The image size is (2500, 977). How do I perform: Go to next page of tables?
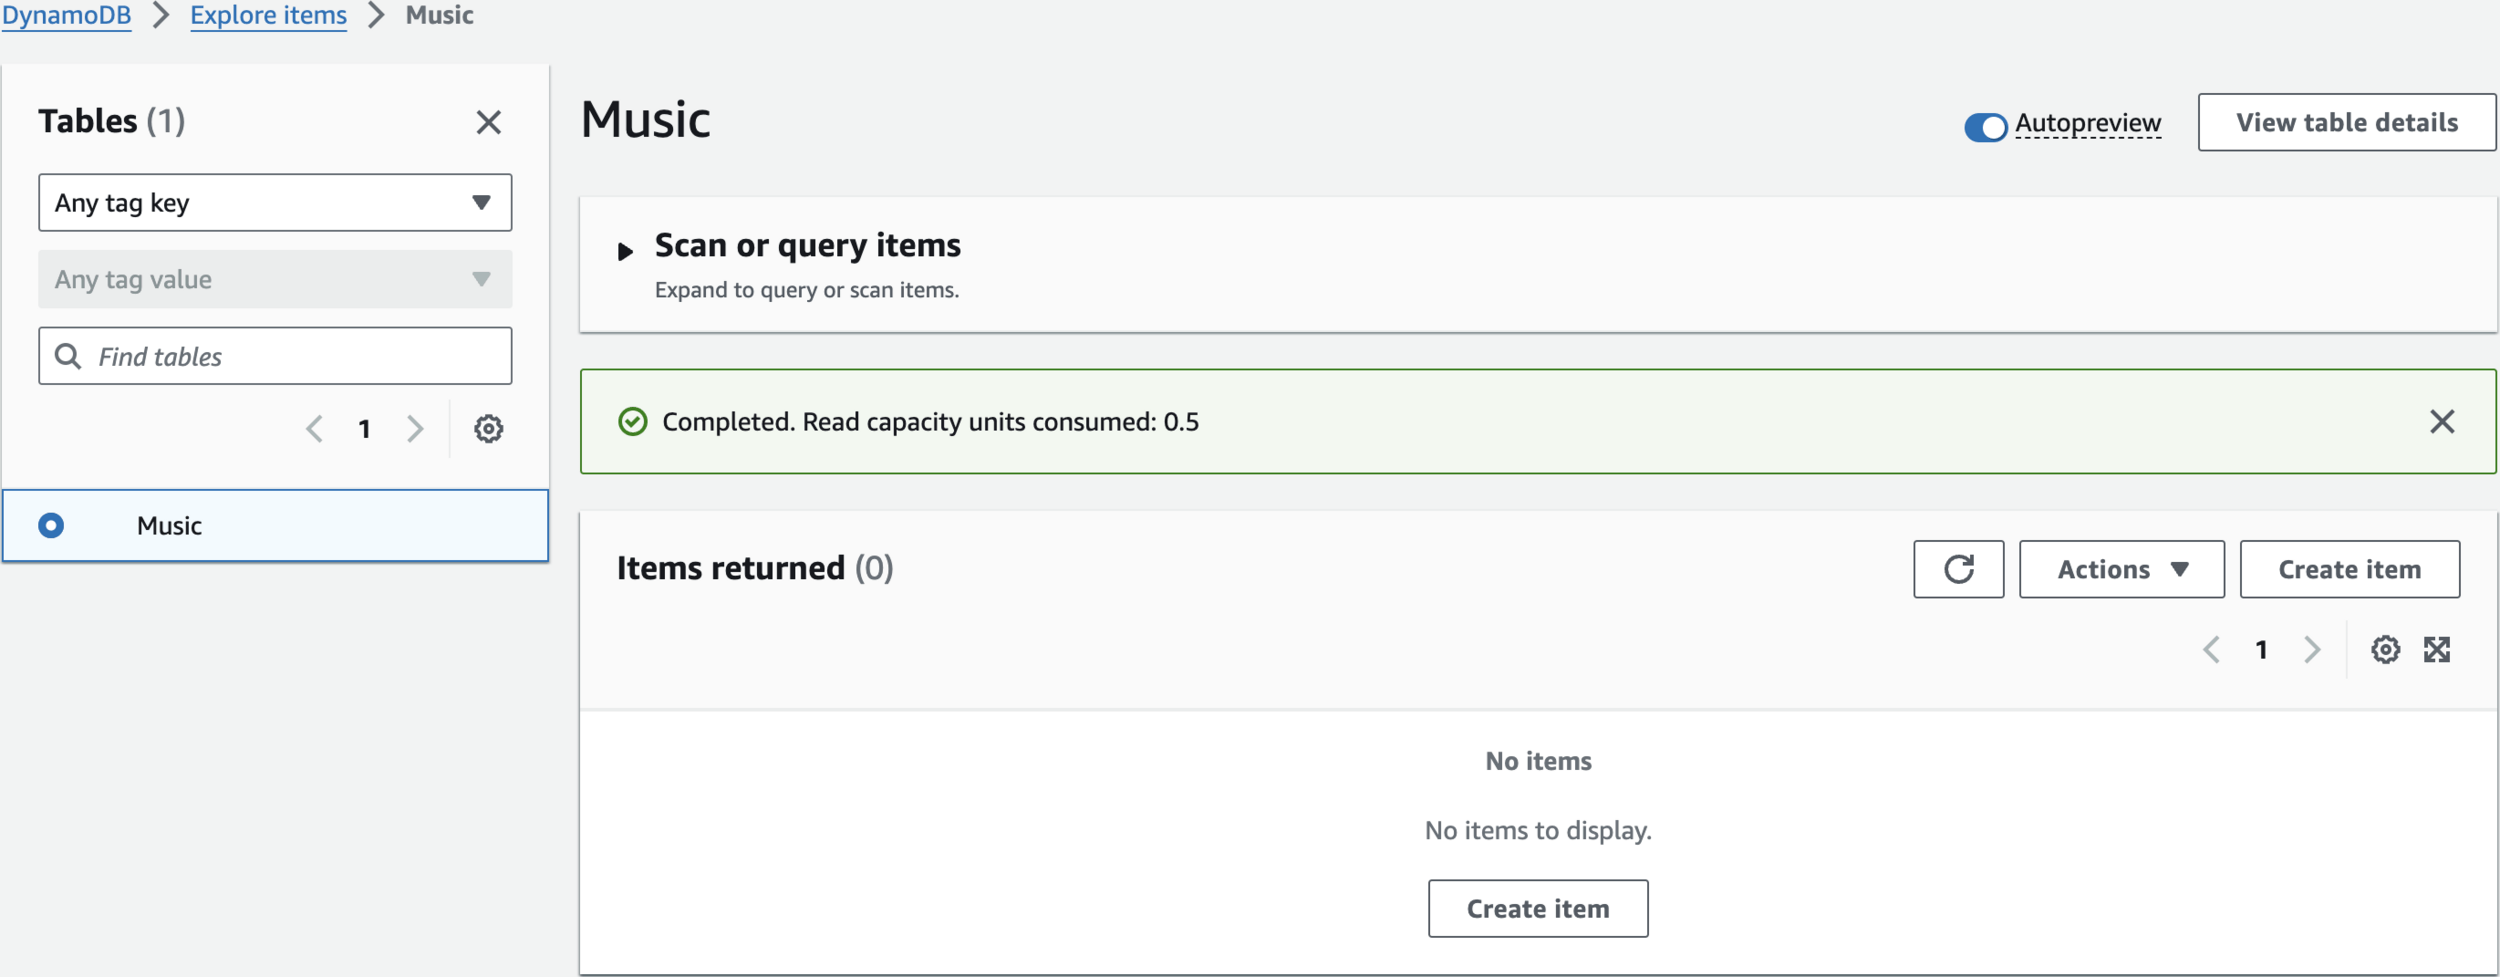click(415, 429)
